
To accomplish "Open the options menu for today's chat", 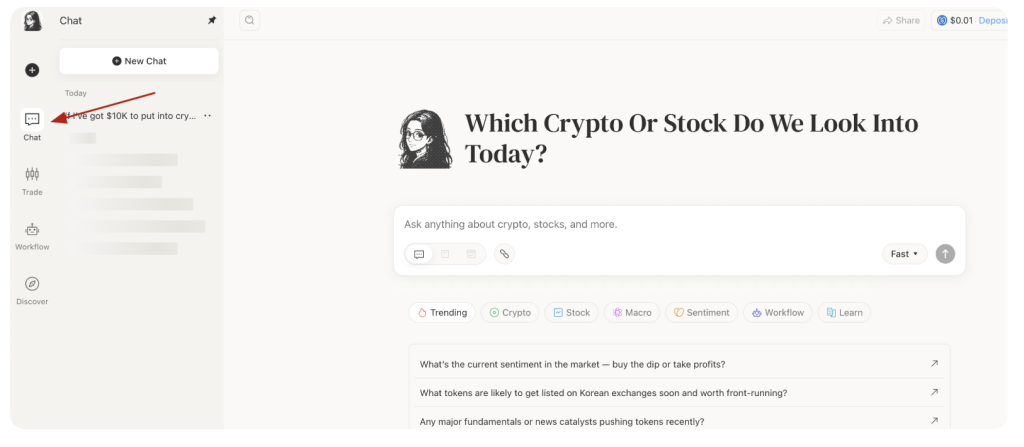I will (x=208, y=116).
